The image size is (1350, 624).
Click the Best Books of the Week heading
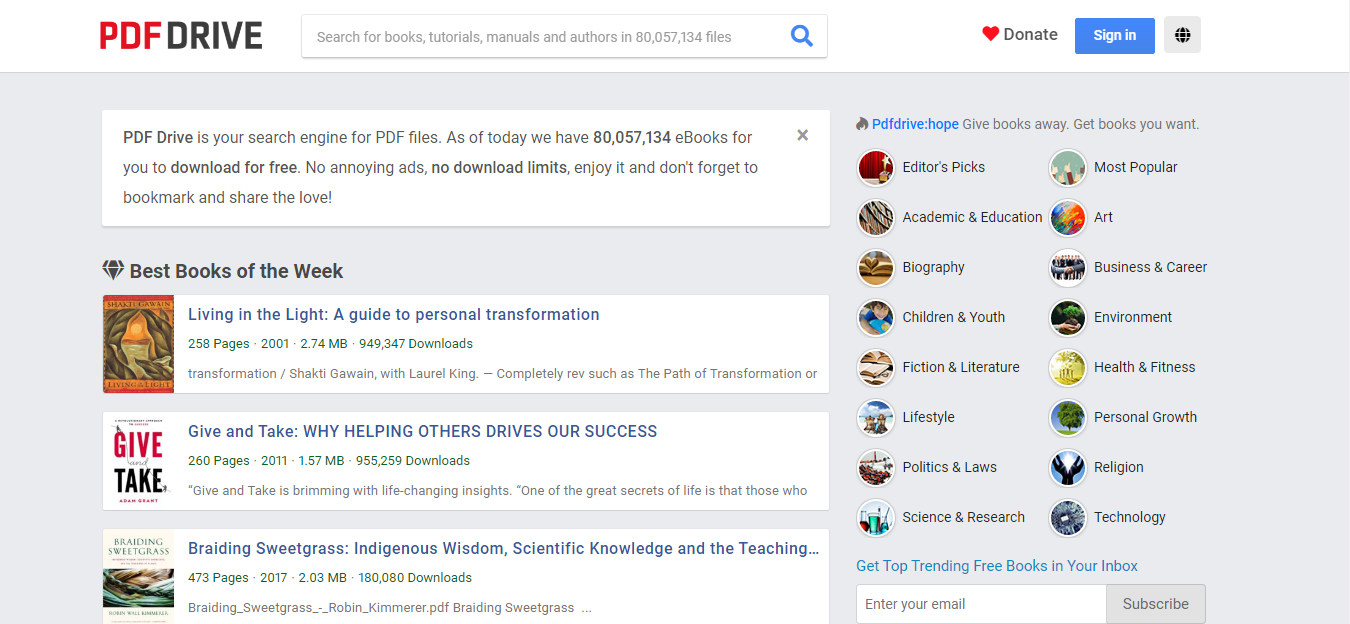point(236,271)
